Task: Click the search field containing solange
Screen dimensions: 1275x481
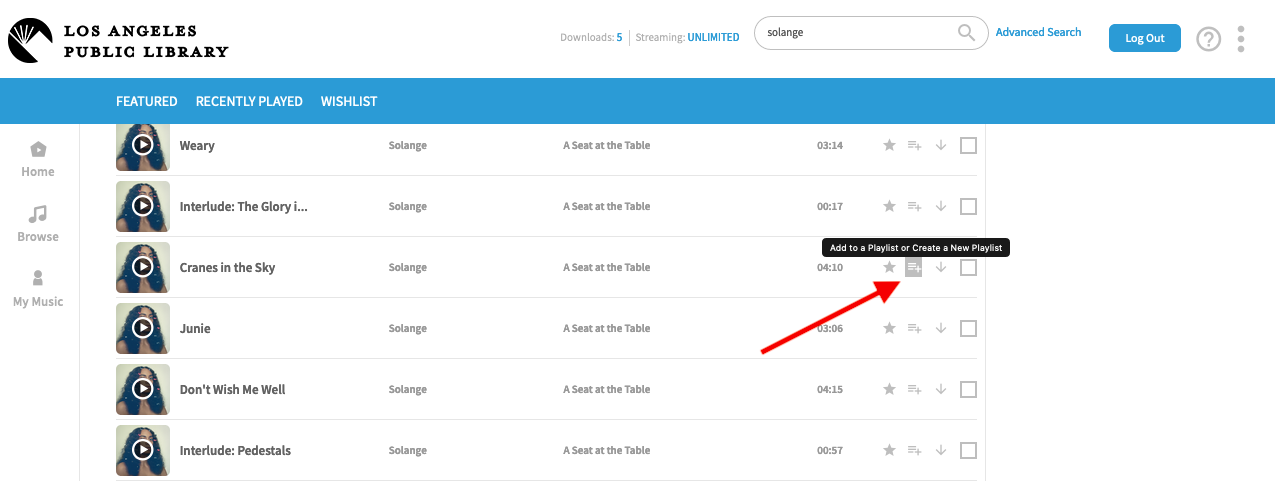Action: 855,33
